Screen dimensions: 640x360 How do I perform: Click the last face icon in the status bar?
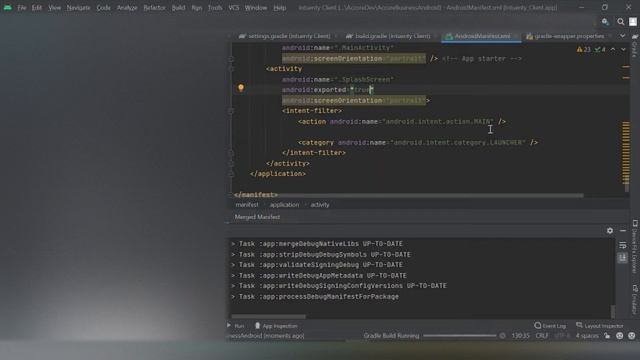coord(632,336)
